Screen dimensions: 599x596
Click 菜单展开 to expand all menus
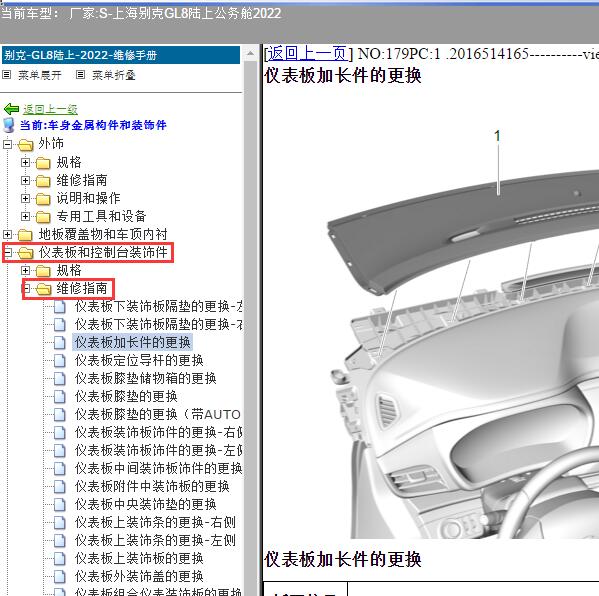(x=39, y=75)
